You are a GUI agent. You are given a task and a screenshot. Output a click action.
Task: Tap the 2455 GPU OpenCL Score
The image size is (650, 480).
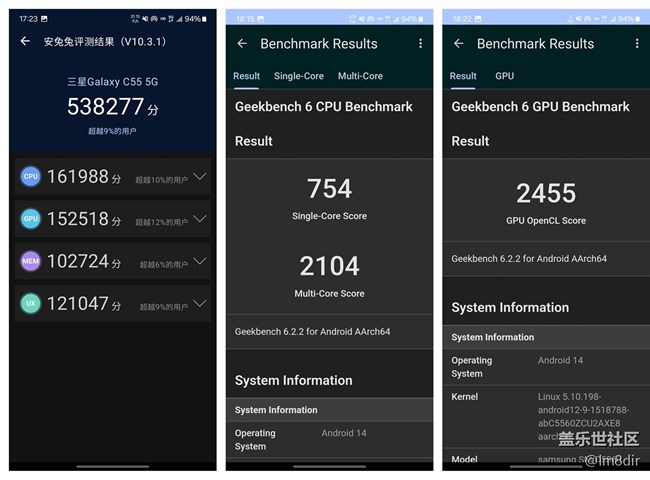(546, 193)
